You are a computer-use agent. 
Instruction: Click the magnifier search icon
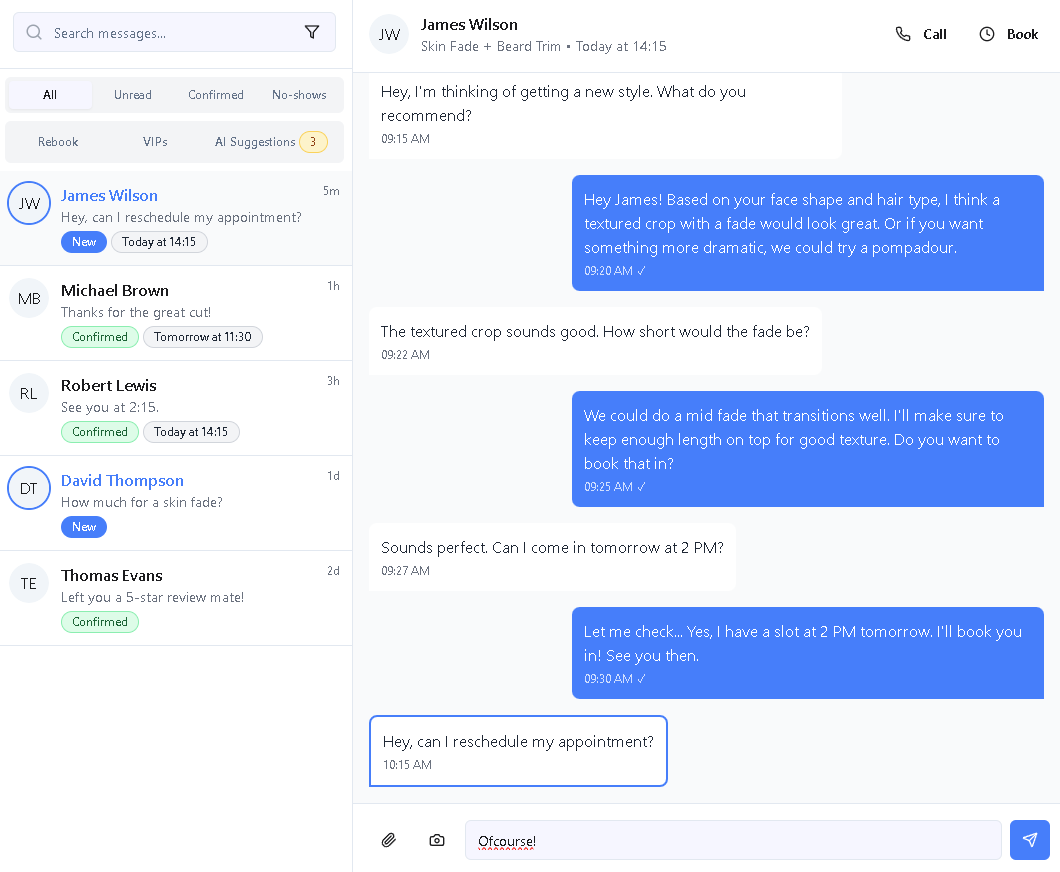34,32
